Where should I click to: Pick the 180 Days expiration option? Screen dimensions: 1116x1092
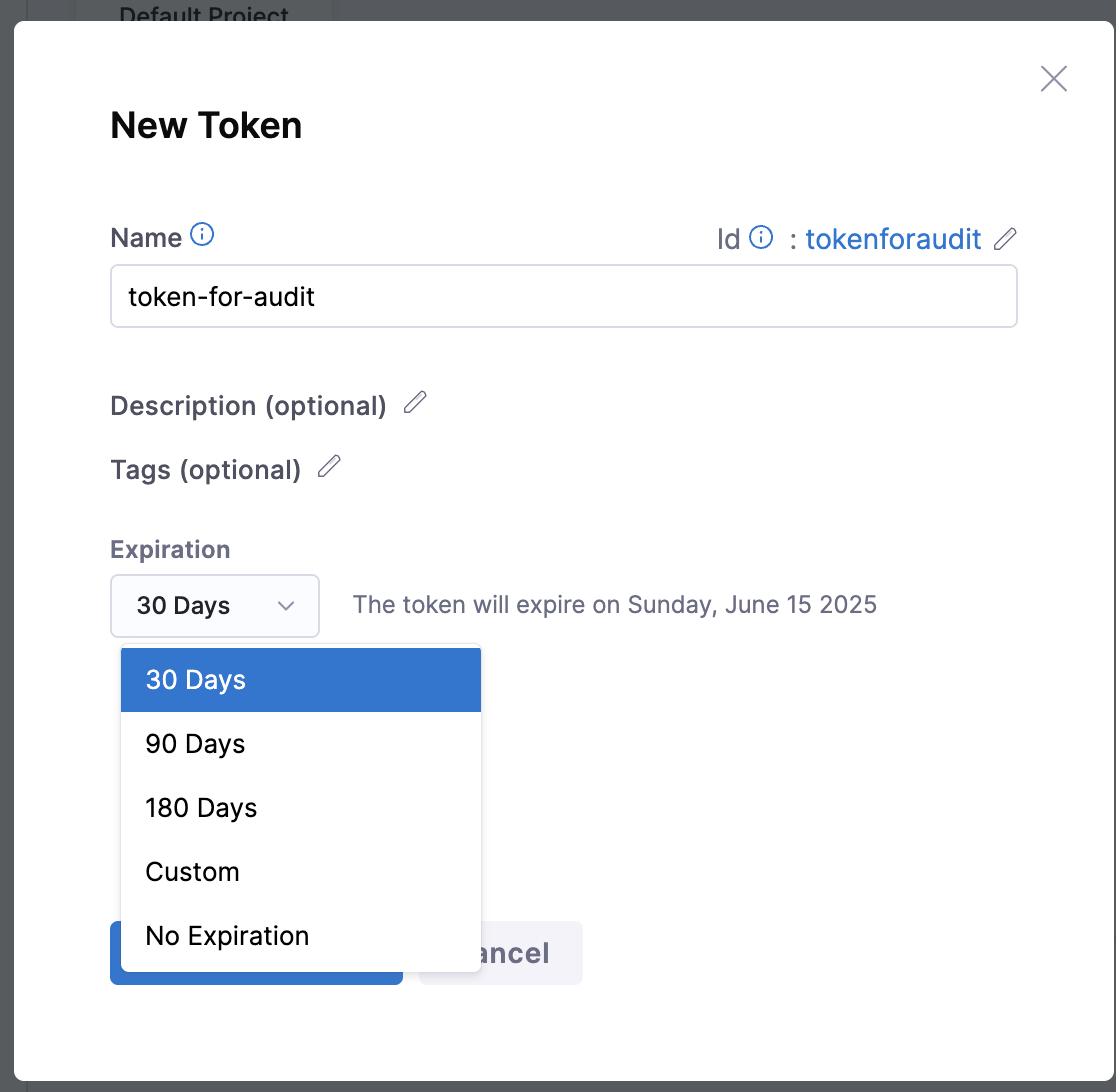[x=300, y=808]
